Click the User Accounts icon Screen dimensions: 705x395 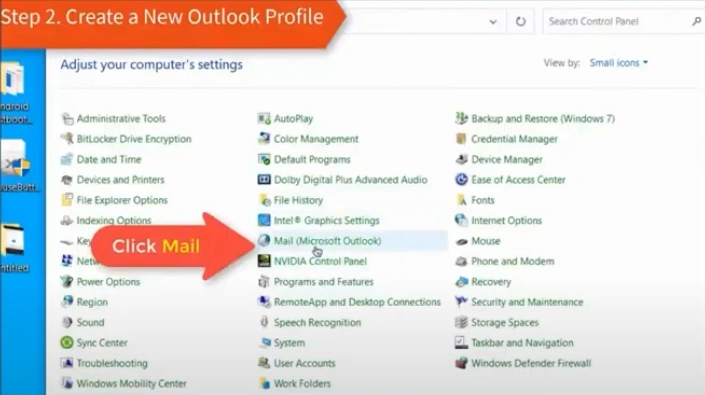tap(264, 363)
